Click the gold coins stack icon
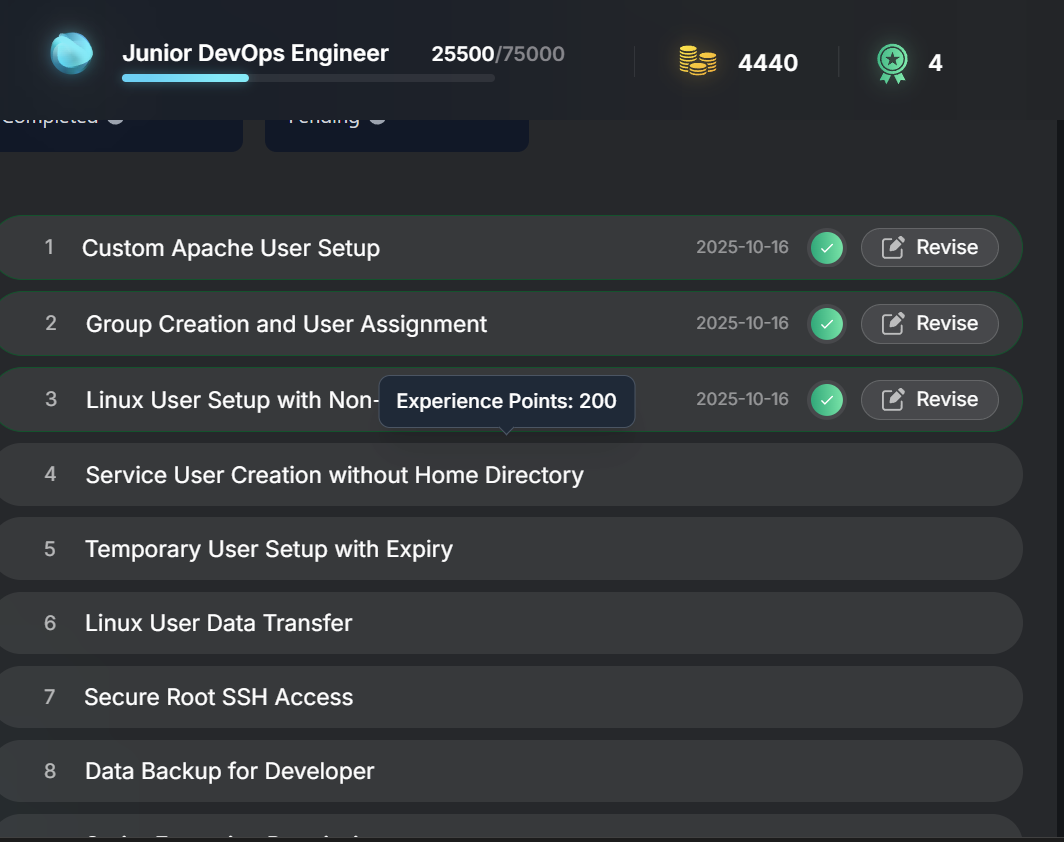 (x=697, y=61)
